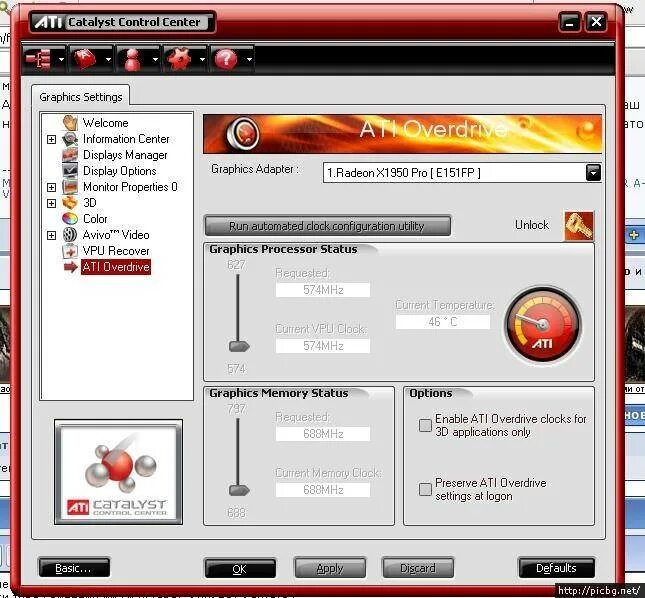The height and width of the screenshot is (598, 645).
Task: Open the Preferences icon dropdown arrow
Action: coord(202,60)
